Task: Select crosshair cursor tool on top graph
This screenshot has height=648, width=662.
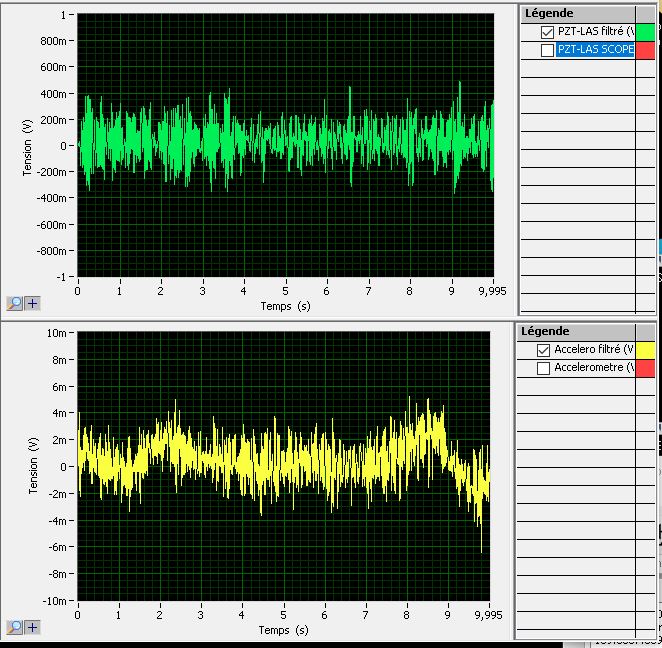Action: coord(33,303)
